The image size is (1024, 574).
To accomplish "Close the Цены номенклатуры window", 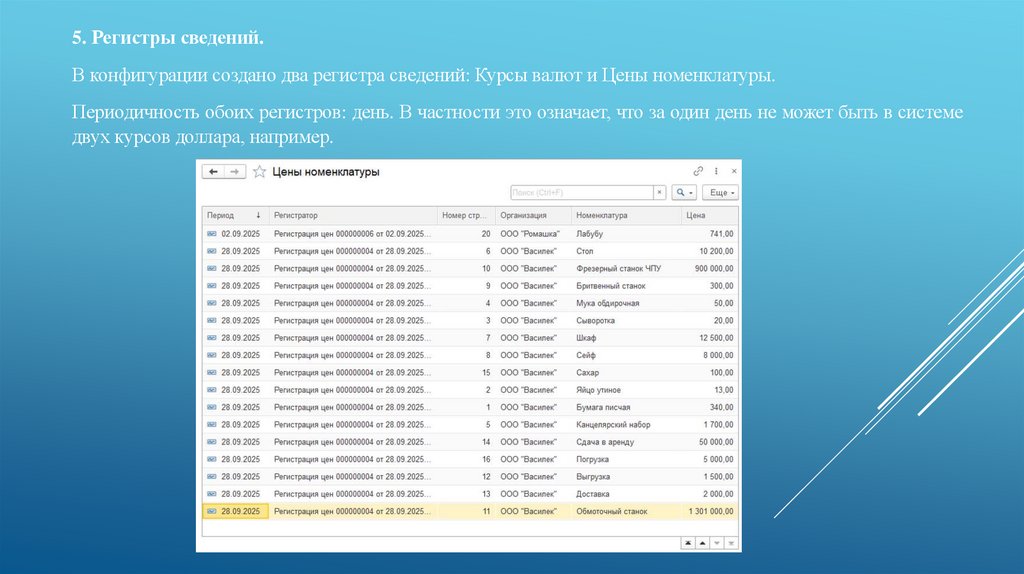I will (734, 171).
